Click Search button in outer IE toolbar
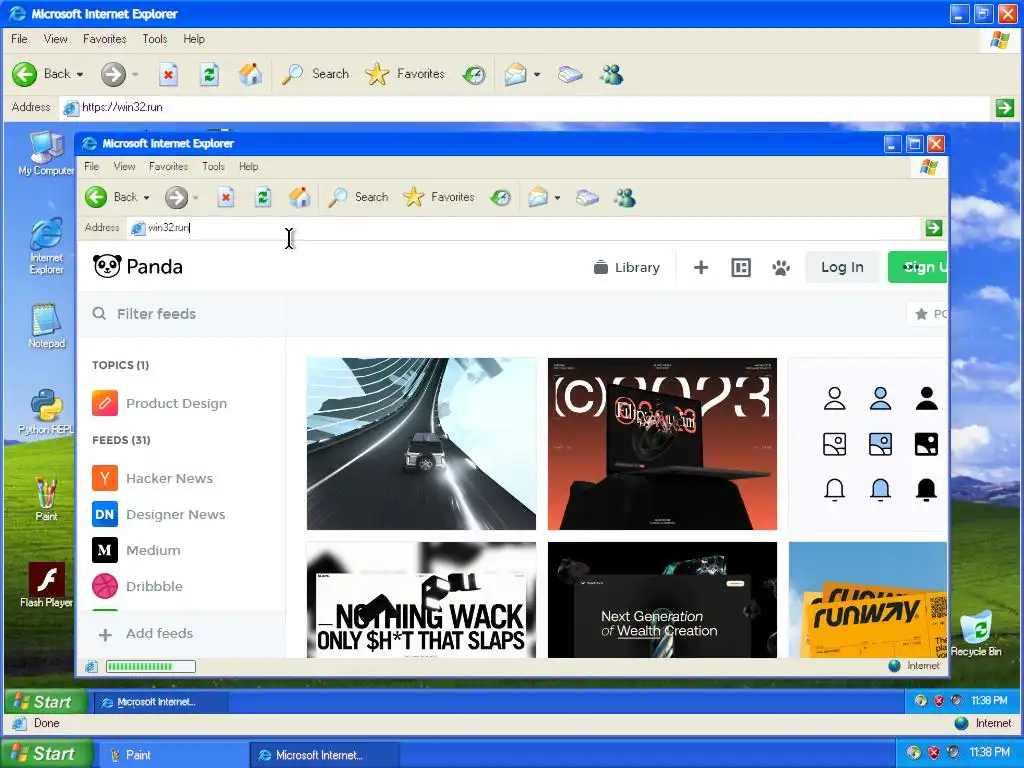 pos(315,74)
